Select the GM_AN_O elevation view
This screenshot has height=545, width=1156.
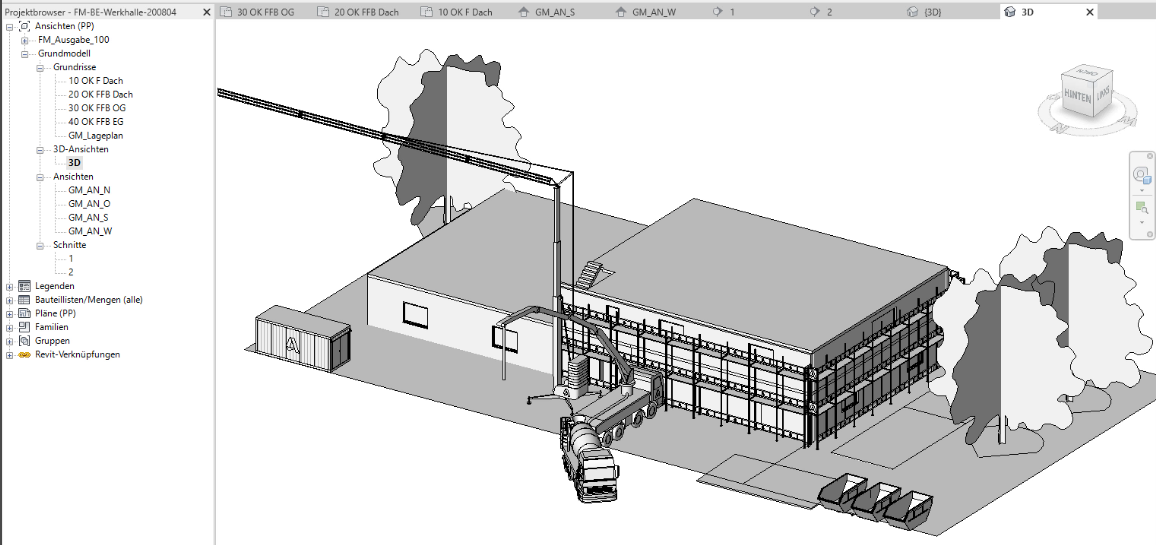pyautogui.click(x=89, y=203)
